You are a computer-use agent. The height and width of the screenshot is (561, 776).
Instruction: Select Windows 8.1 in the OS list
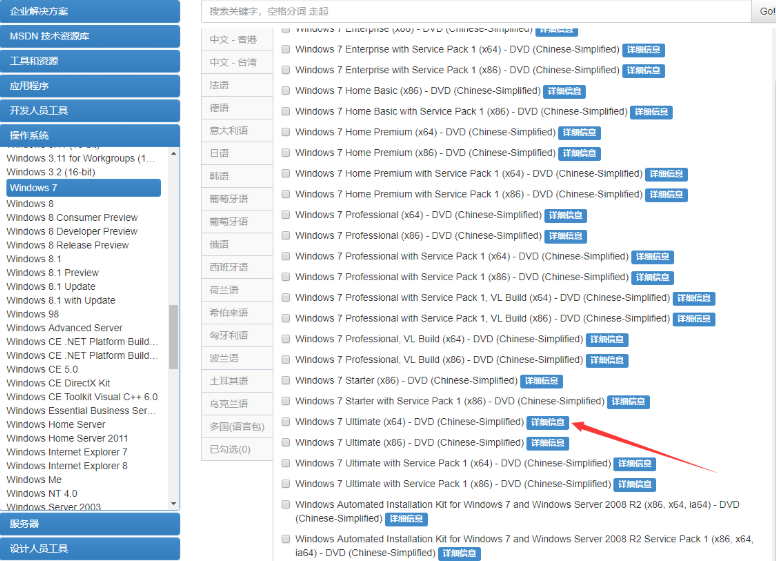[33, 259]
